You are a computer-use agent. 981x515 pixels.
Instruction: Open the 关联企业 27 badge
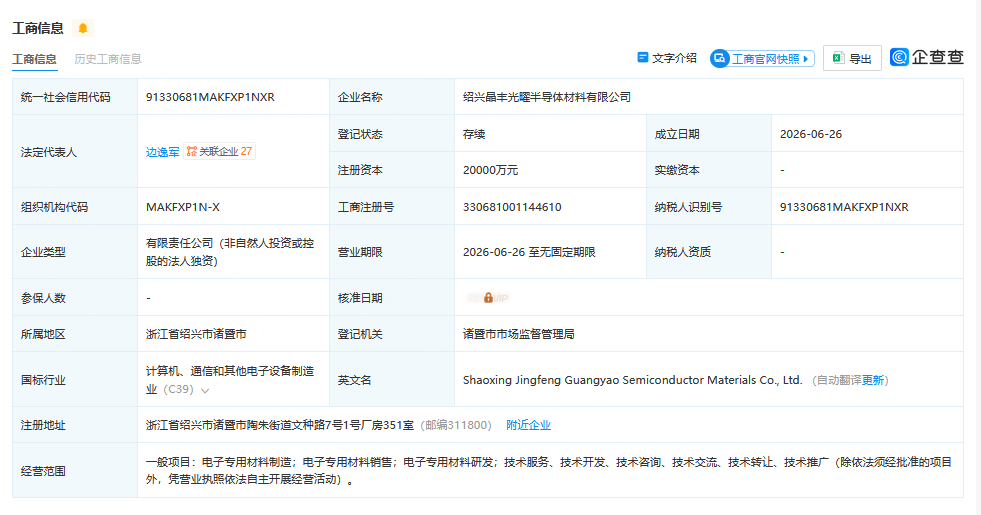pyautogui.click(x=219, y=151)
